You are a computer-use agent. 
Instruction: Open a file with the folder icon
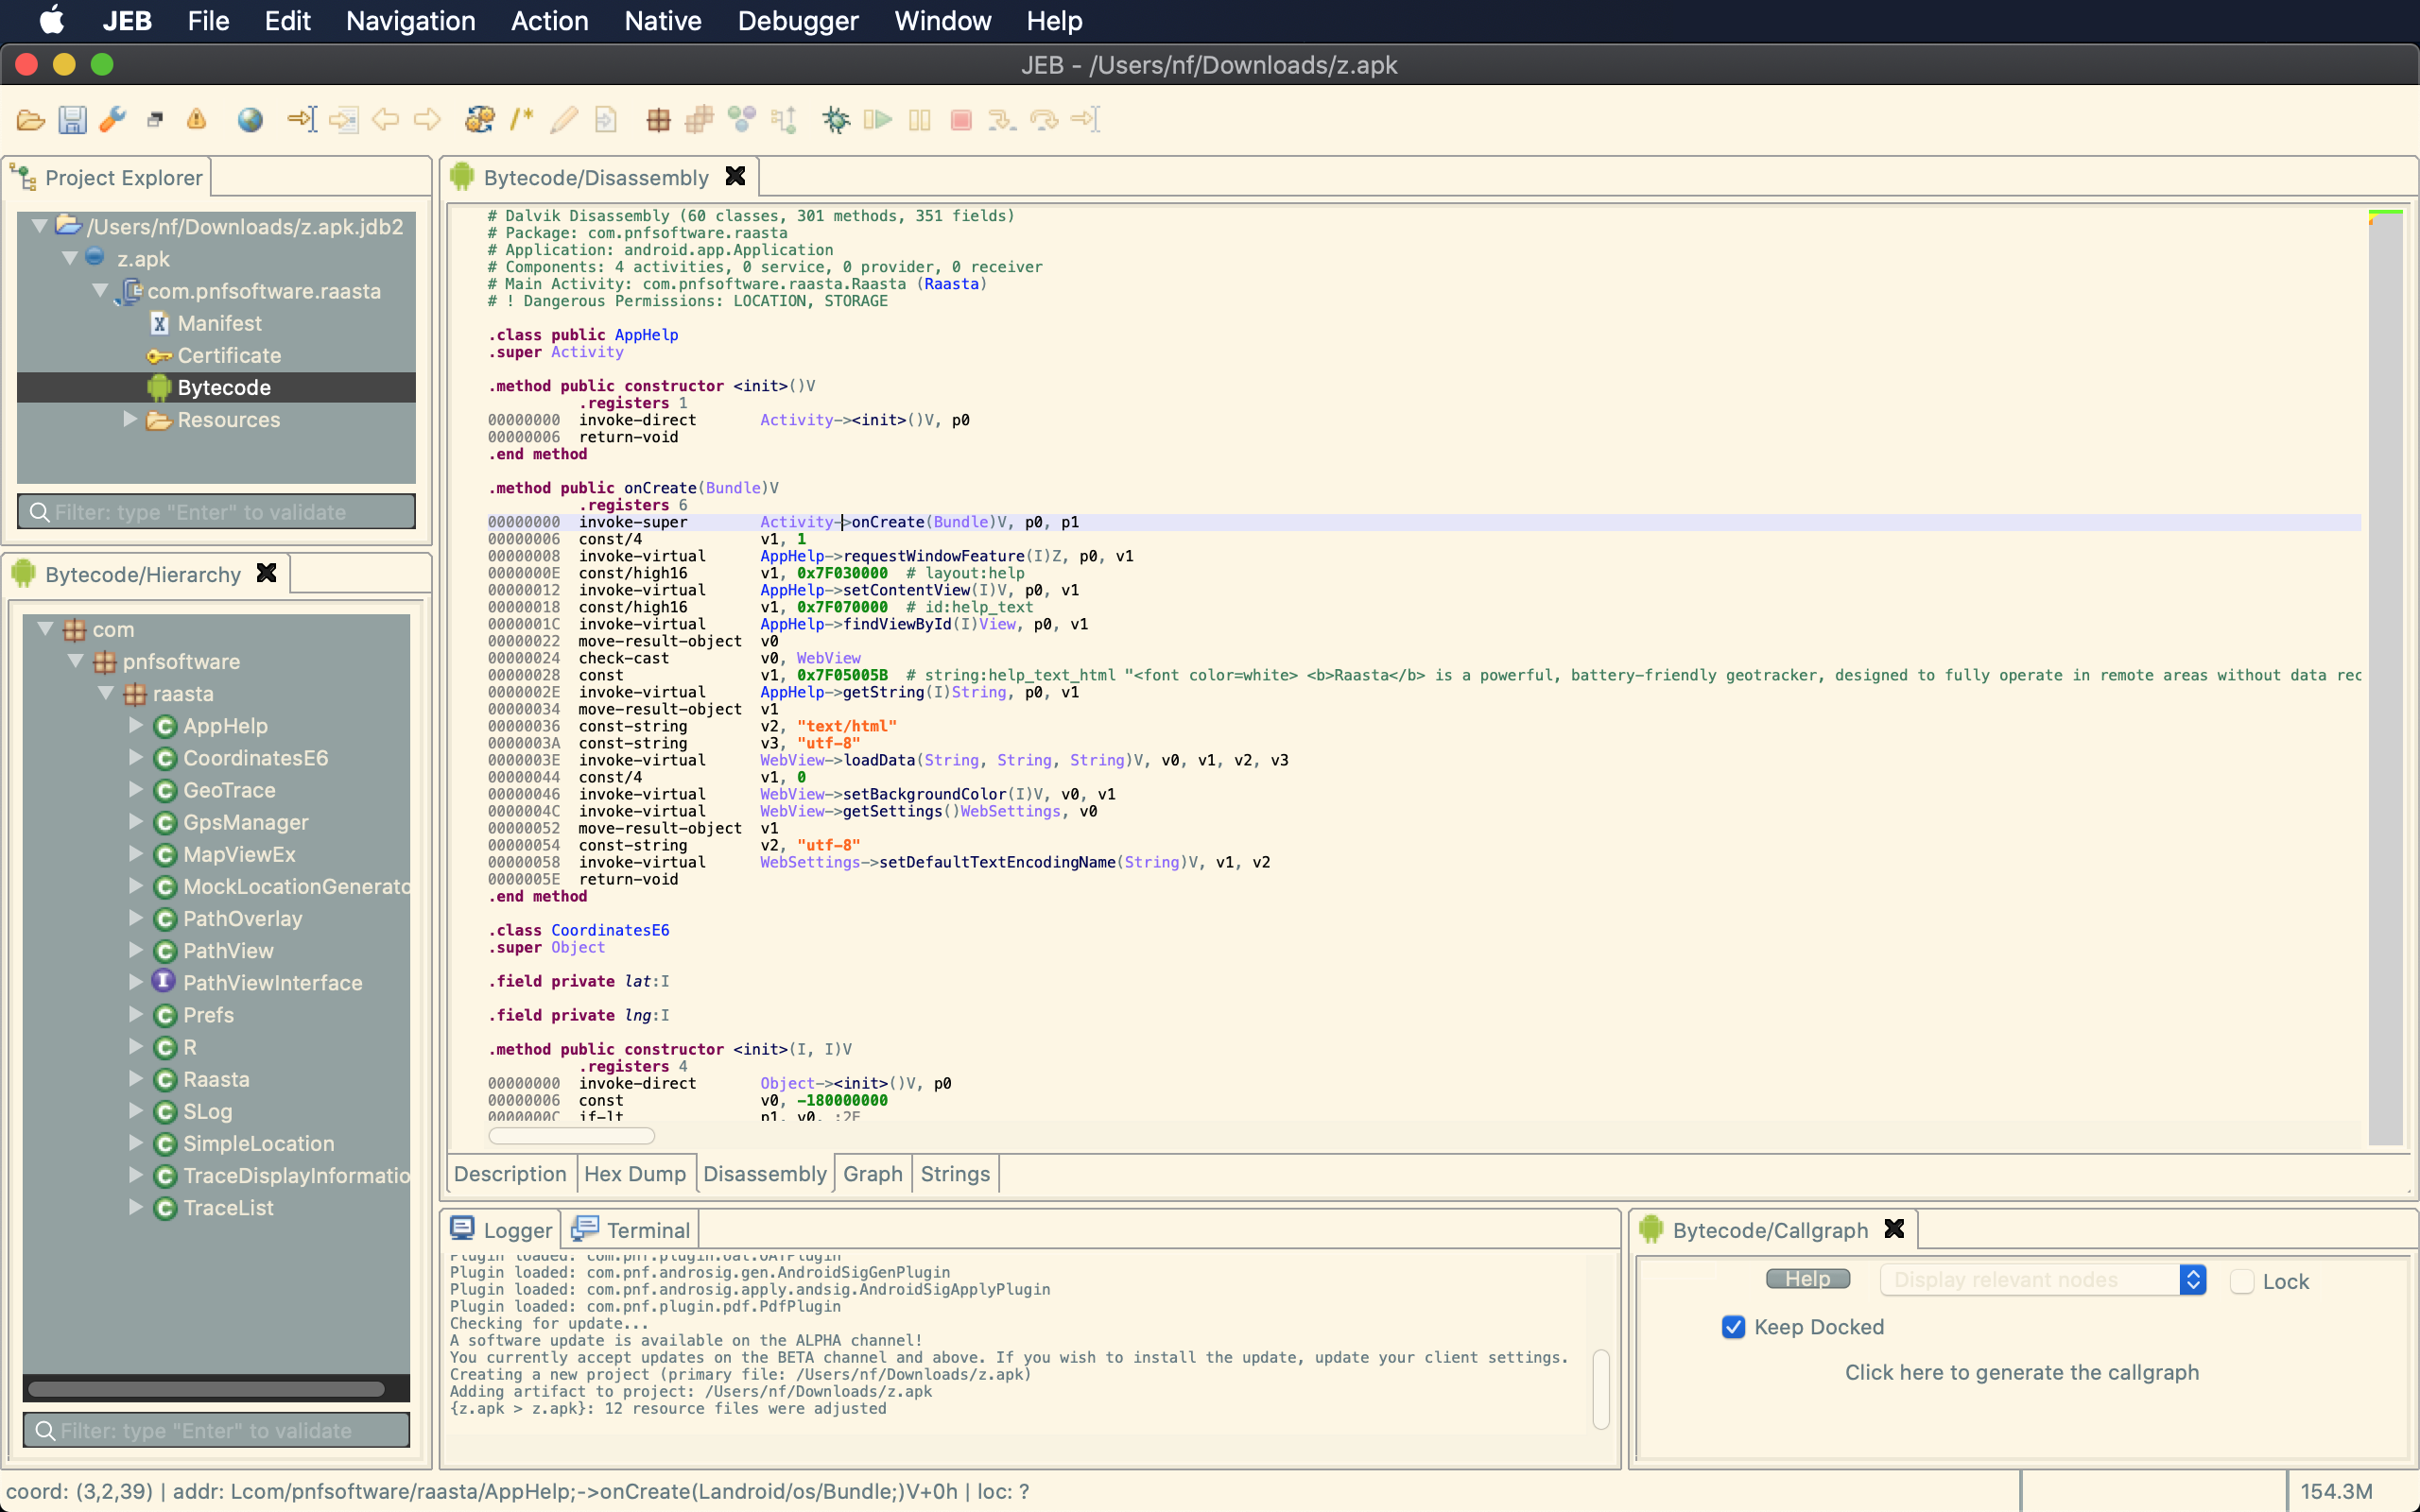[31, 120]
